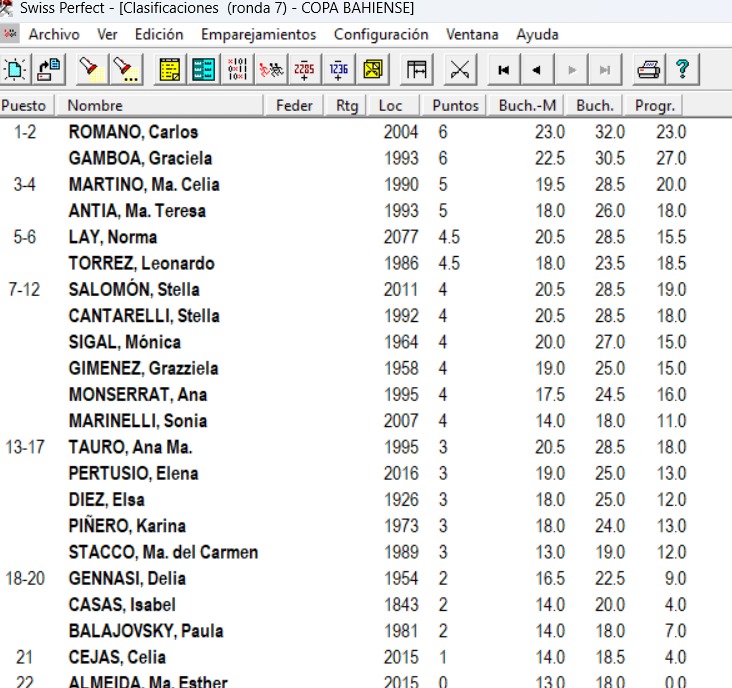
Task: Click the printer icon
Action: [x=649, y=69]
